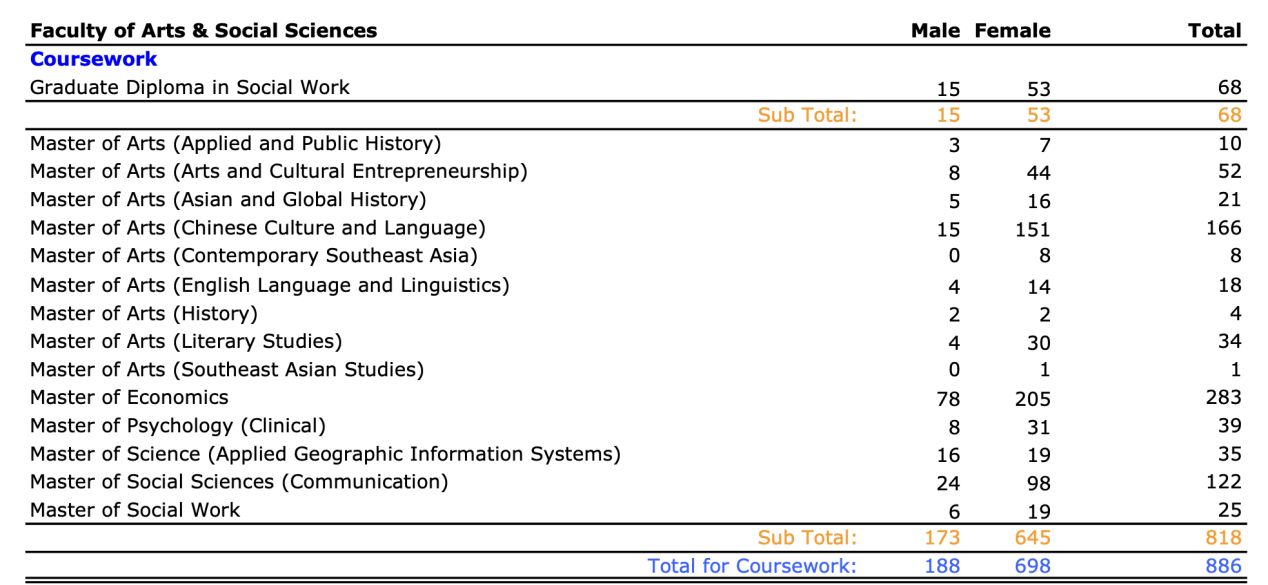Image resolution: width=1268 pixels, height=585 pixels.
Task: Select the Master of Social Work row
Action: [x=135, y=510]
